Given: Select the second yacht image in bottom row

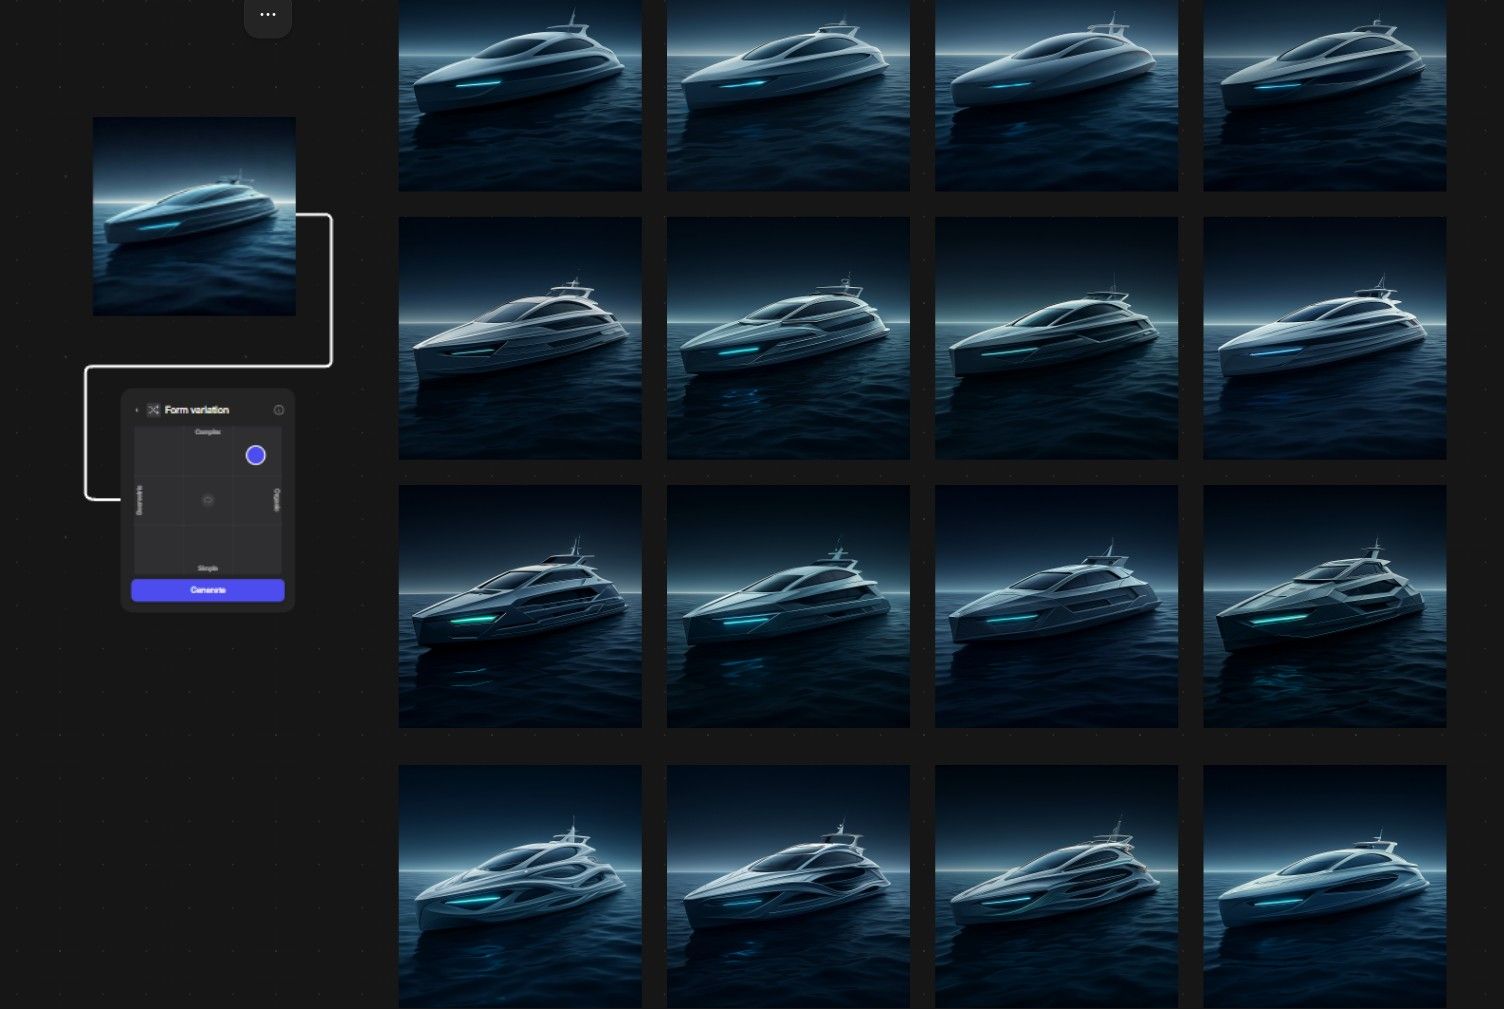Looking at the screenshot, I should [x=788, y=886].
